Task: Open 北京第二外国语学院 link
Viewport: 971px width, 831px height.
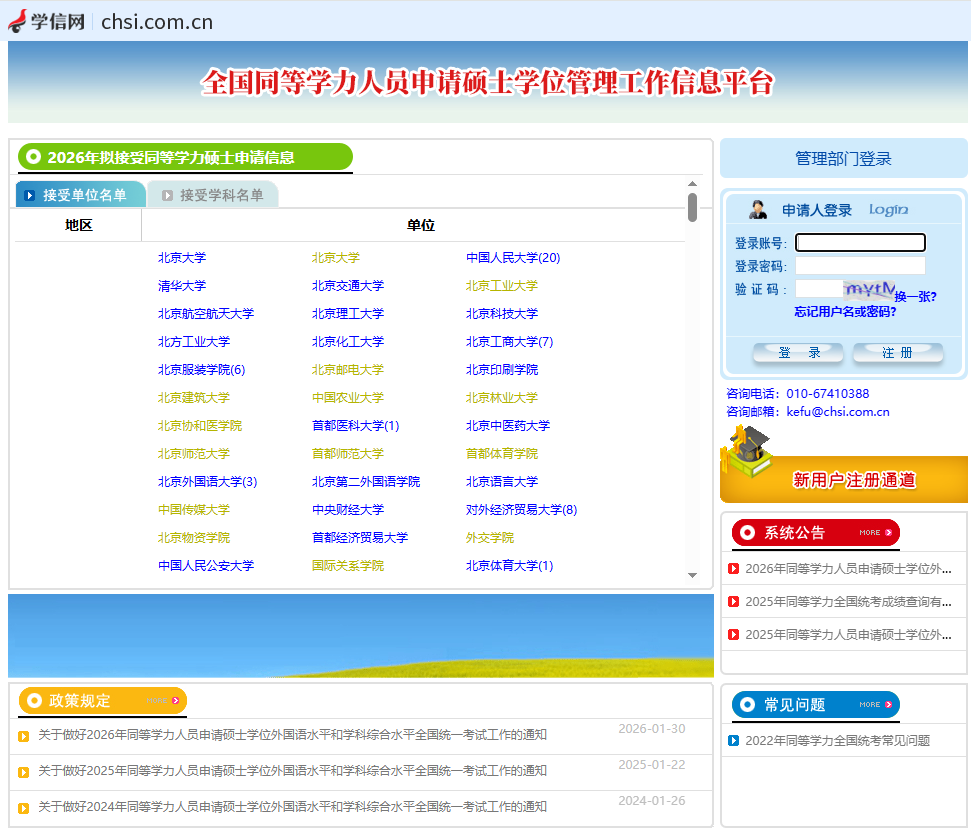Action: [x=366, y=481]
